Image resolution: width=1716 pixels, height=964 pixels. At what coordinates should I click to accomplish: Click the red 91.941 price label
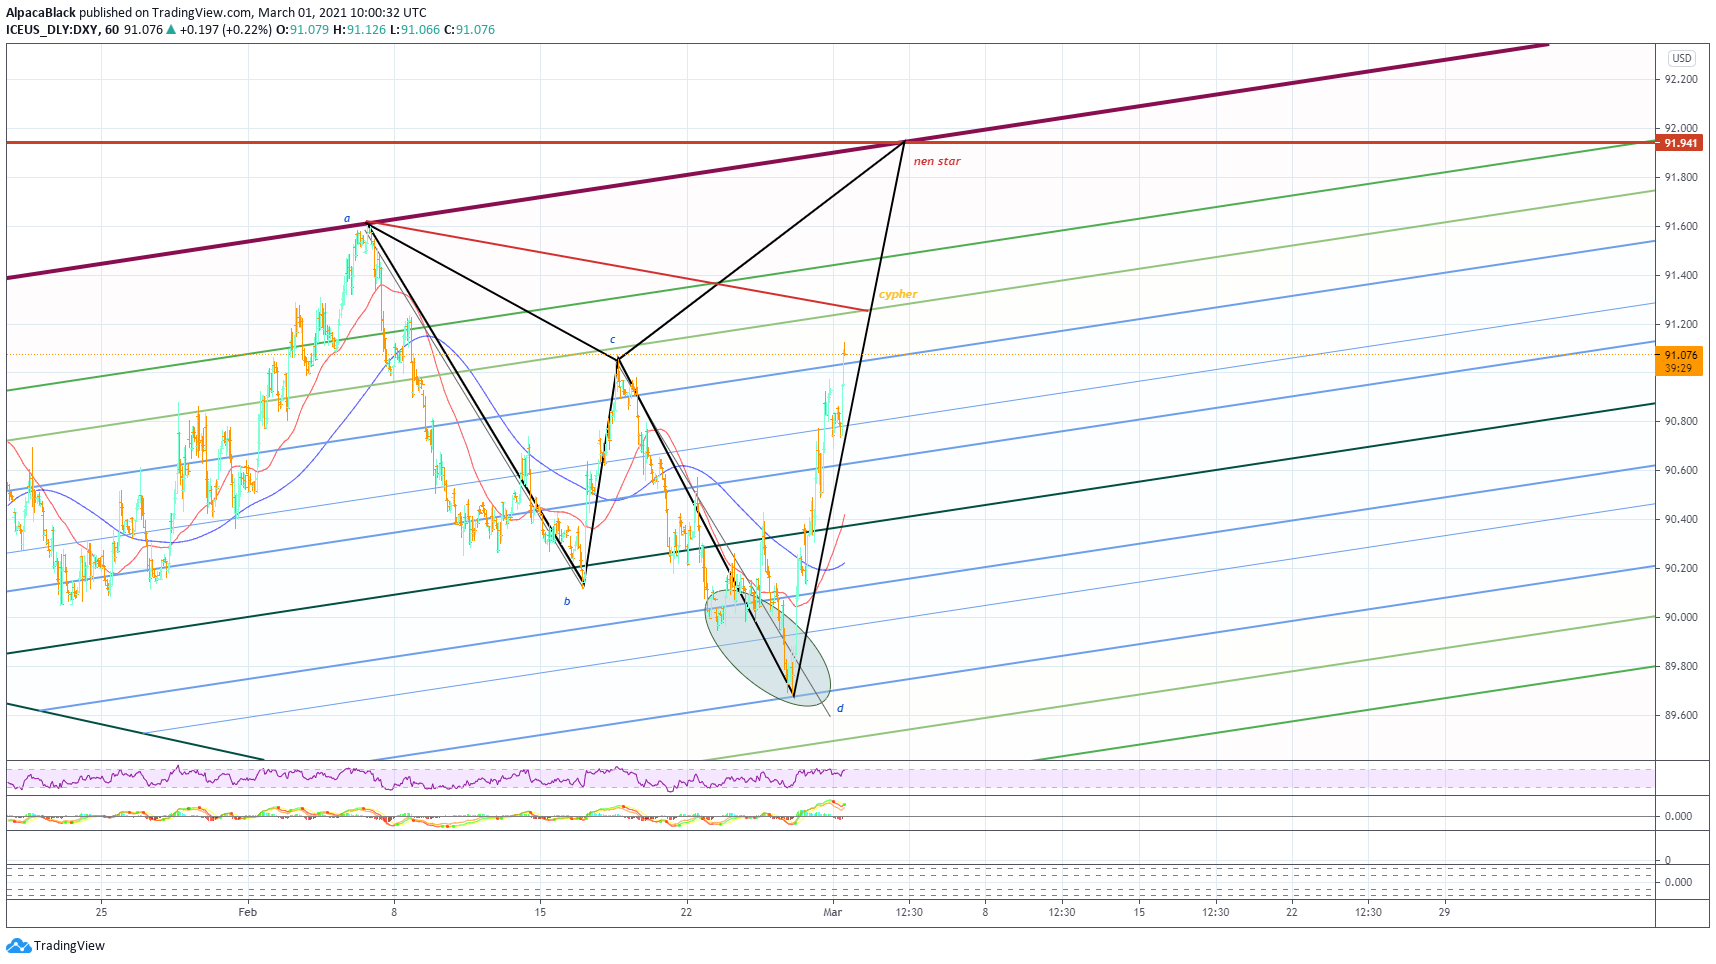1680,143
